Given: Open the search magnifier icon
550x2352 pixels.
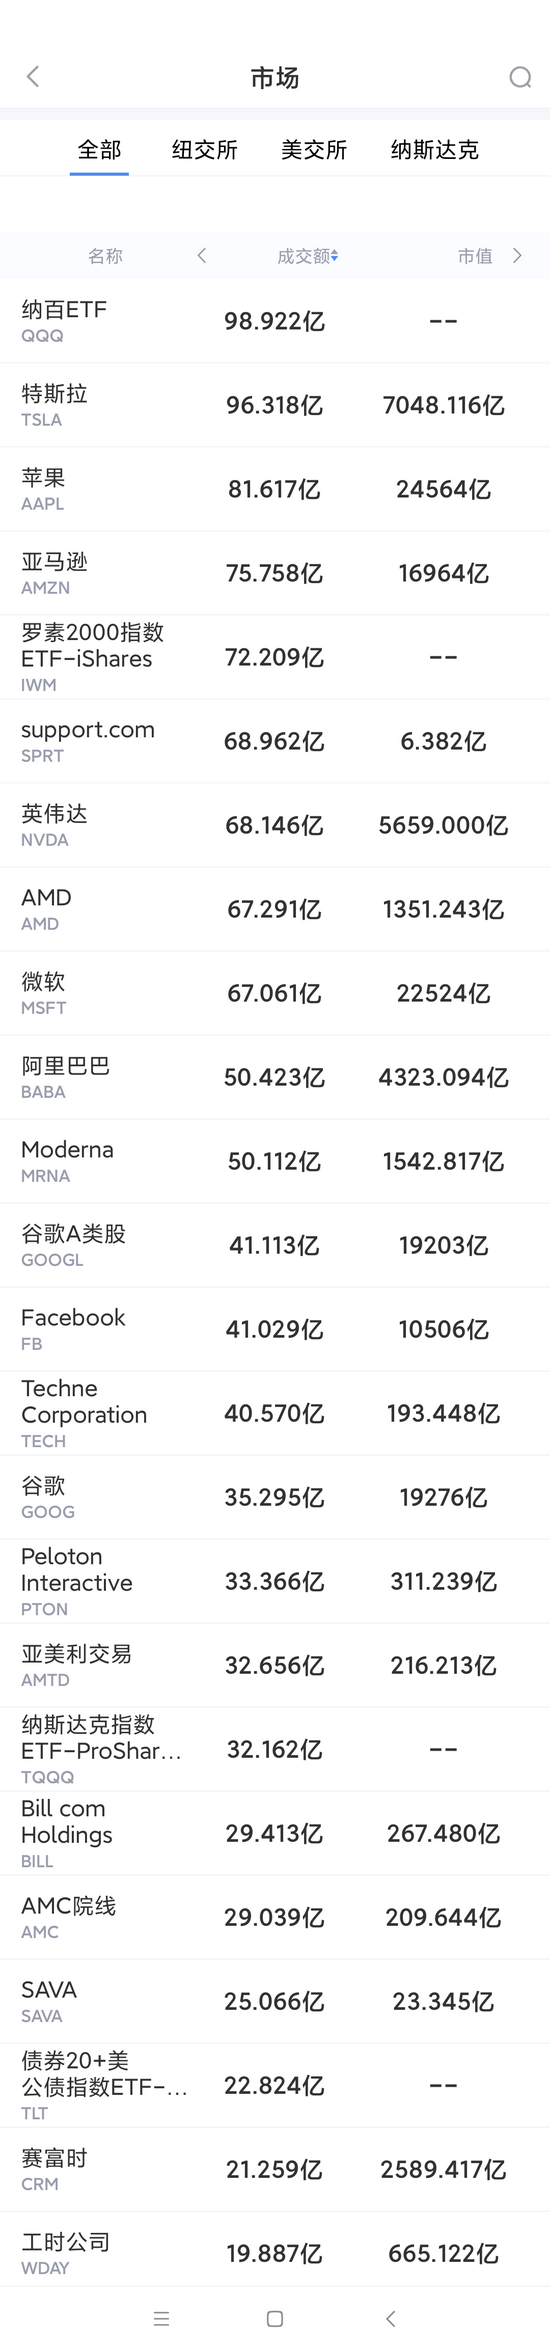Looking at the screenshot, I should tap(520, 77).
